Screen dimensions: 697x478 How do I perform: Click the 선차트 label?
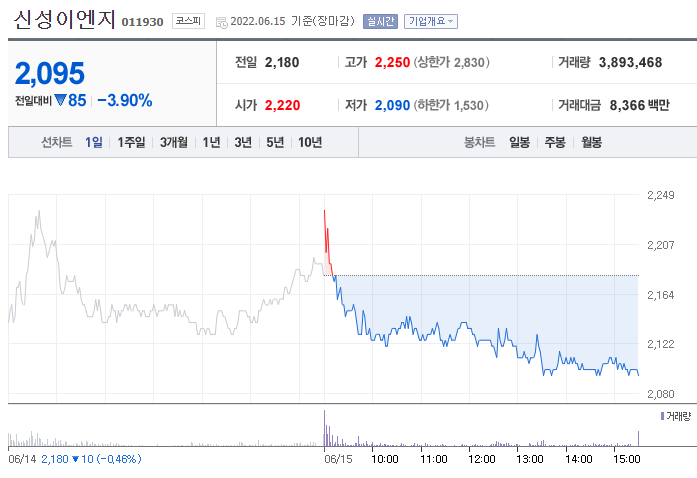[56, 142]
